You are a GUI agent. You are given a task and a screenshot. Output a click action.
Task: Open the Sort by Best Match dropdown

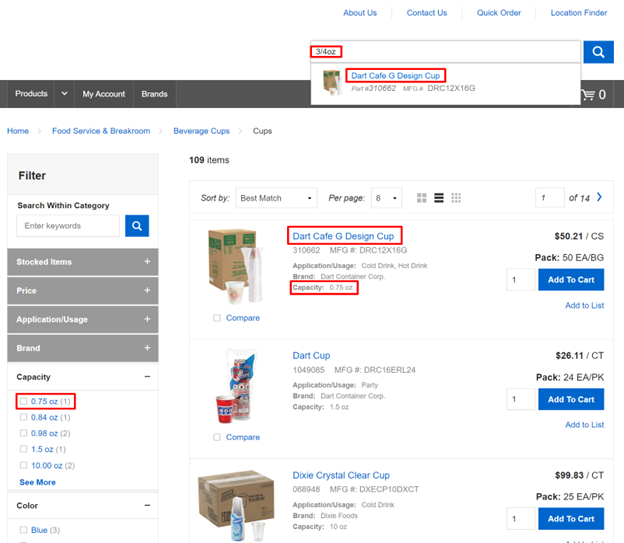pyautogui.click(x=277, y=198)
